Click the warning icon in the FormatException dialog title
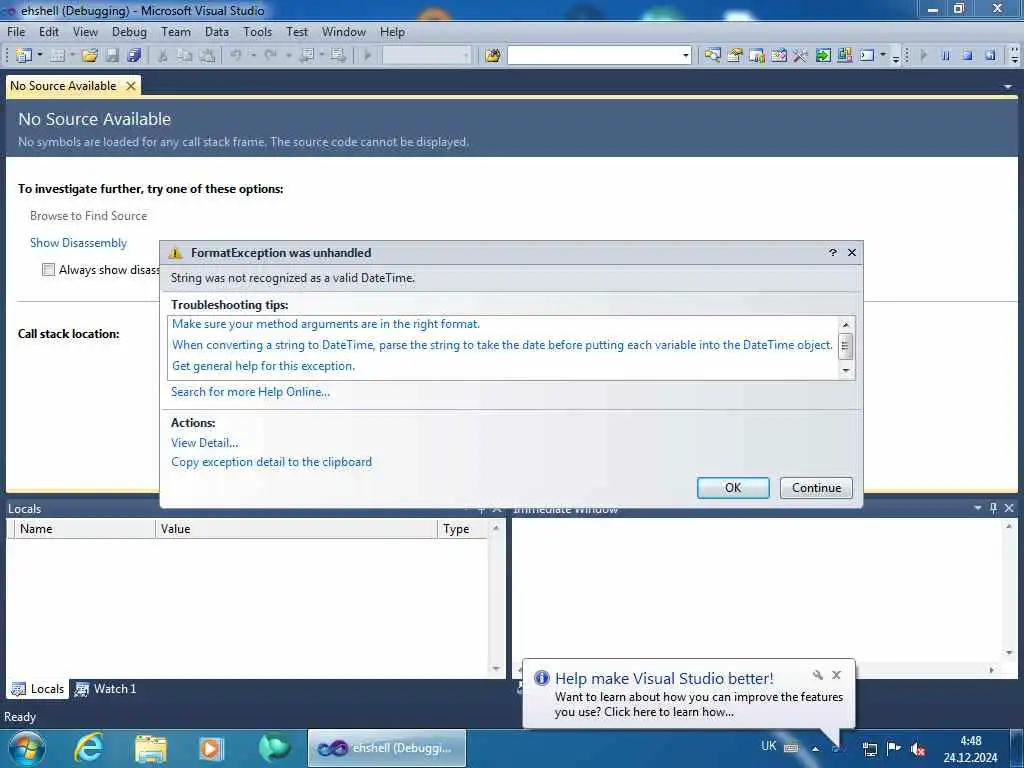The image size is (1024, 768). [x=175, y=253]
